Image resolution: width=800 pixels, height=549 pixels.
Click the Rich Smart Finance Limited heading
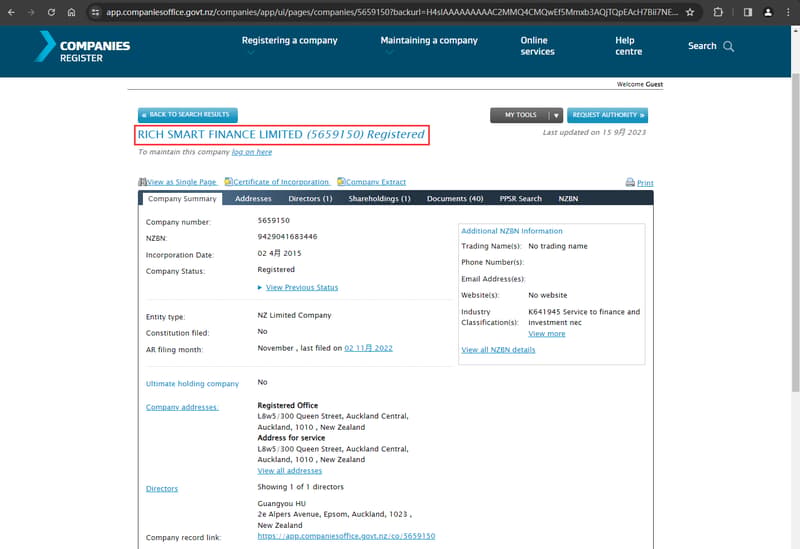pyautogui.click(x=281, y=135)
